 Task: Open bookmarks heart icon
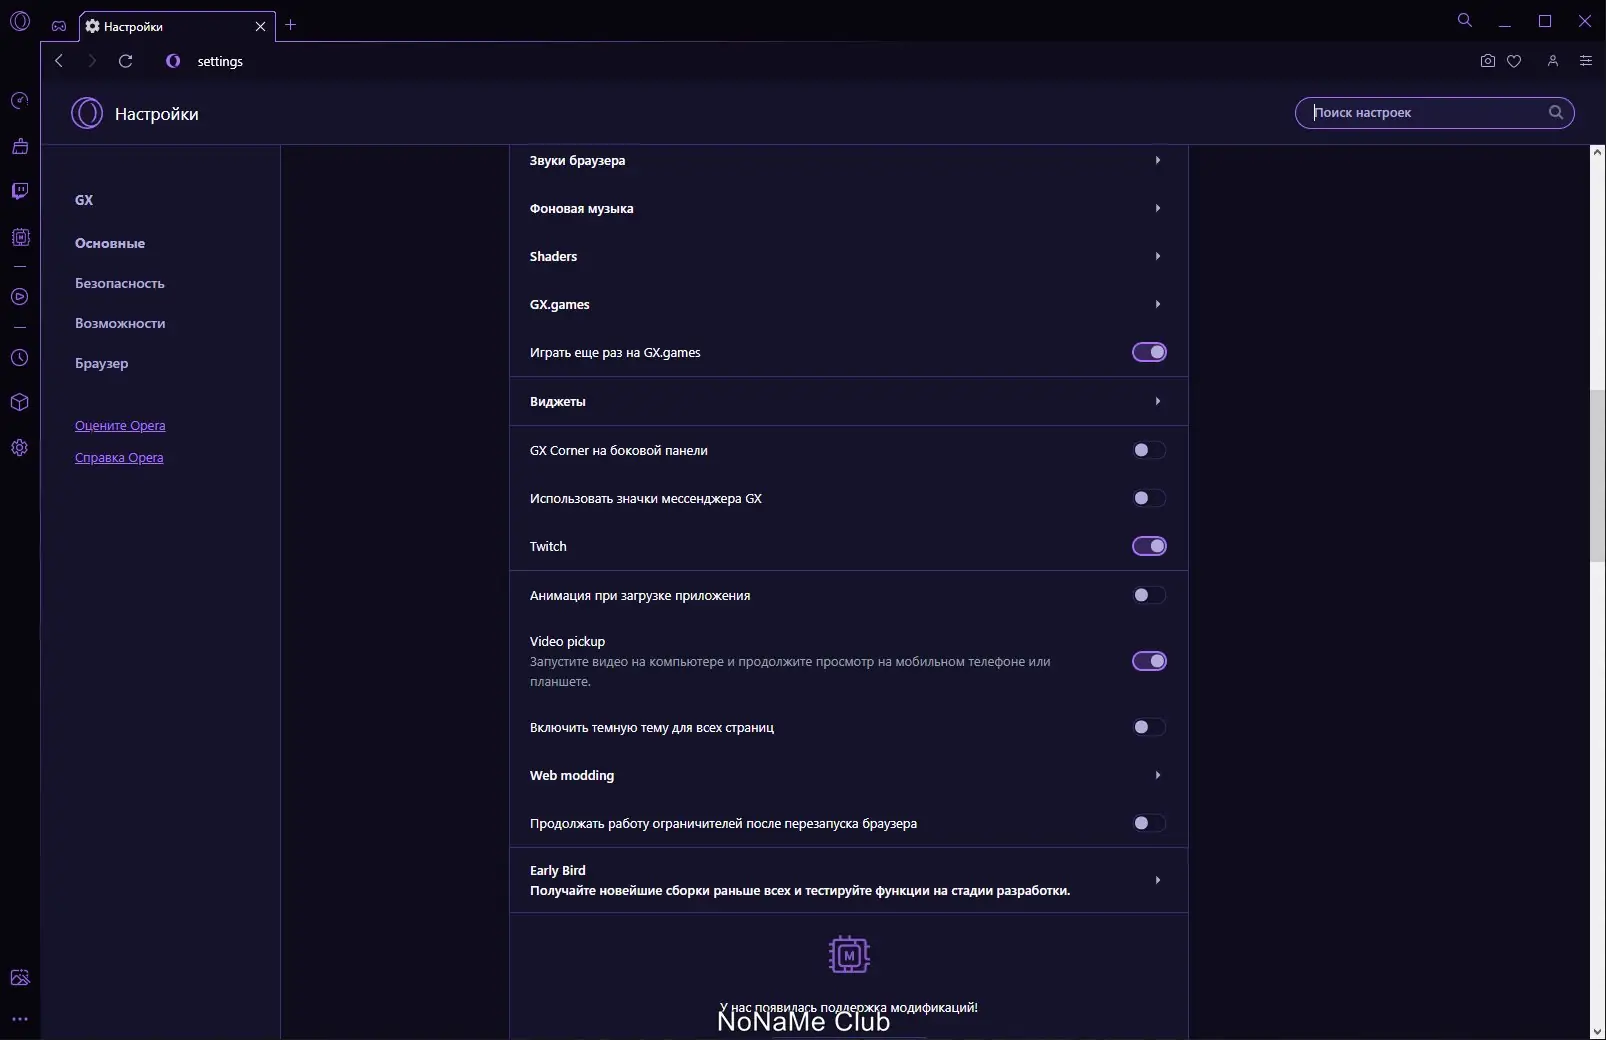coord(1514,61)
